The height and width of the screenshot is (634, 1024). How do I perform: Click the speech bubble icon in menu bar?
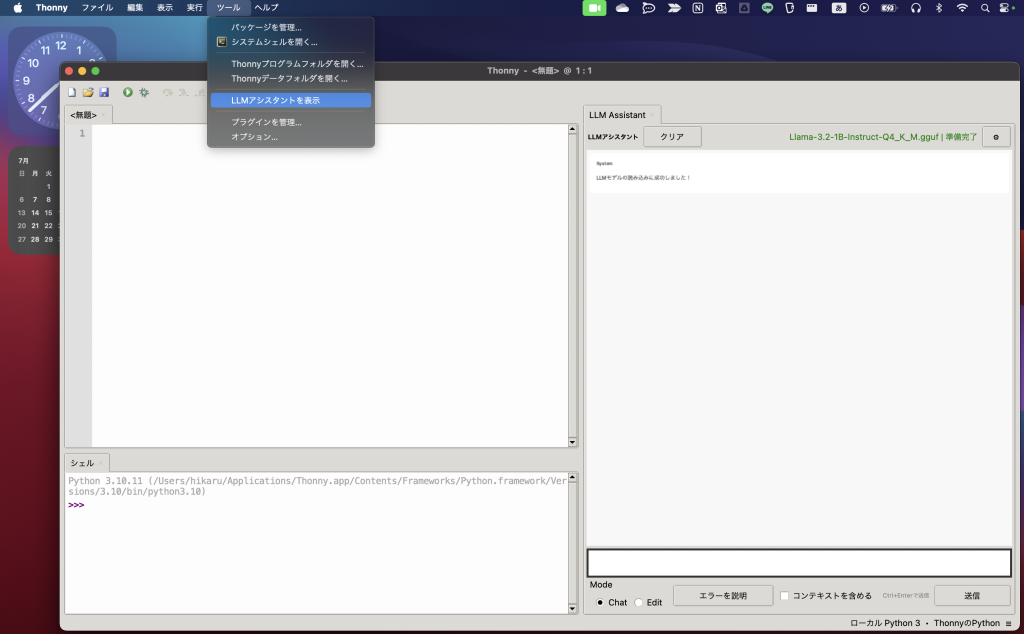(x=648, y=8)
